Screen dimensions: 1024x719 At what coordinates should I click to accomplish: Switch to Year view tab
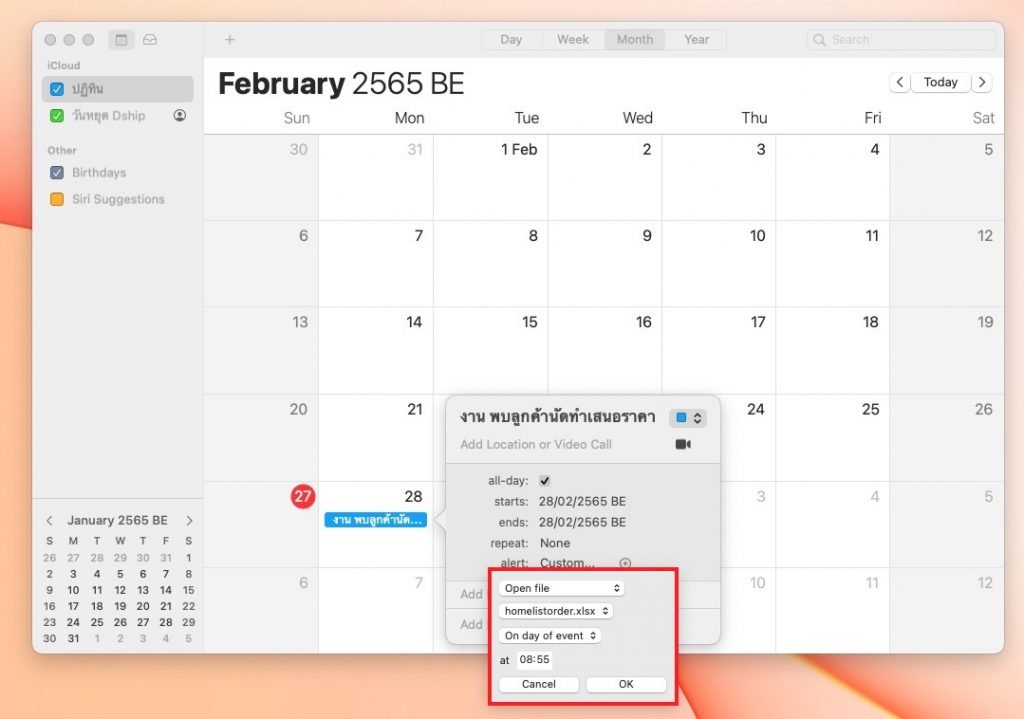(696, 40)
